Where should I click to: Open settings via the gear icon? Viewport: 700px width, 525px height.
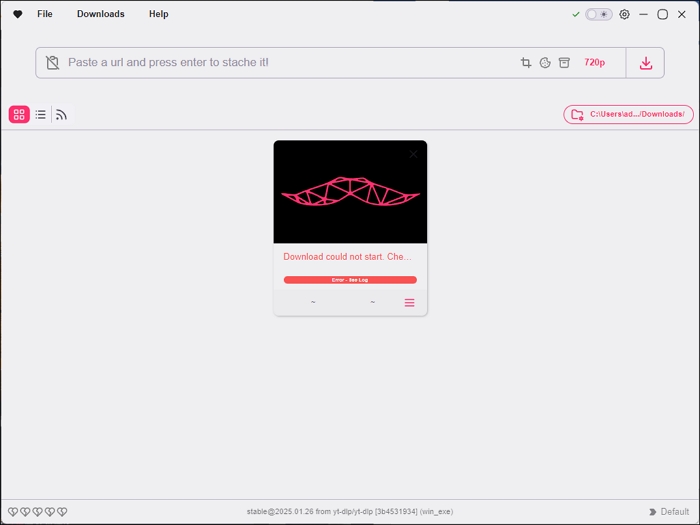pyautogui.click(x=625, y=15)
